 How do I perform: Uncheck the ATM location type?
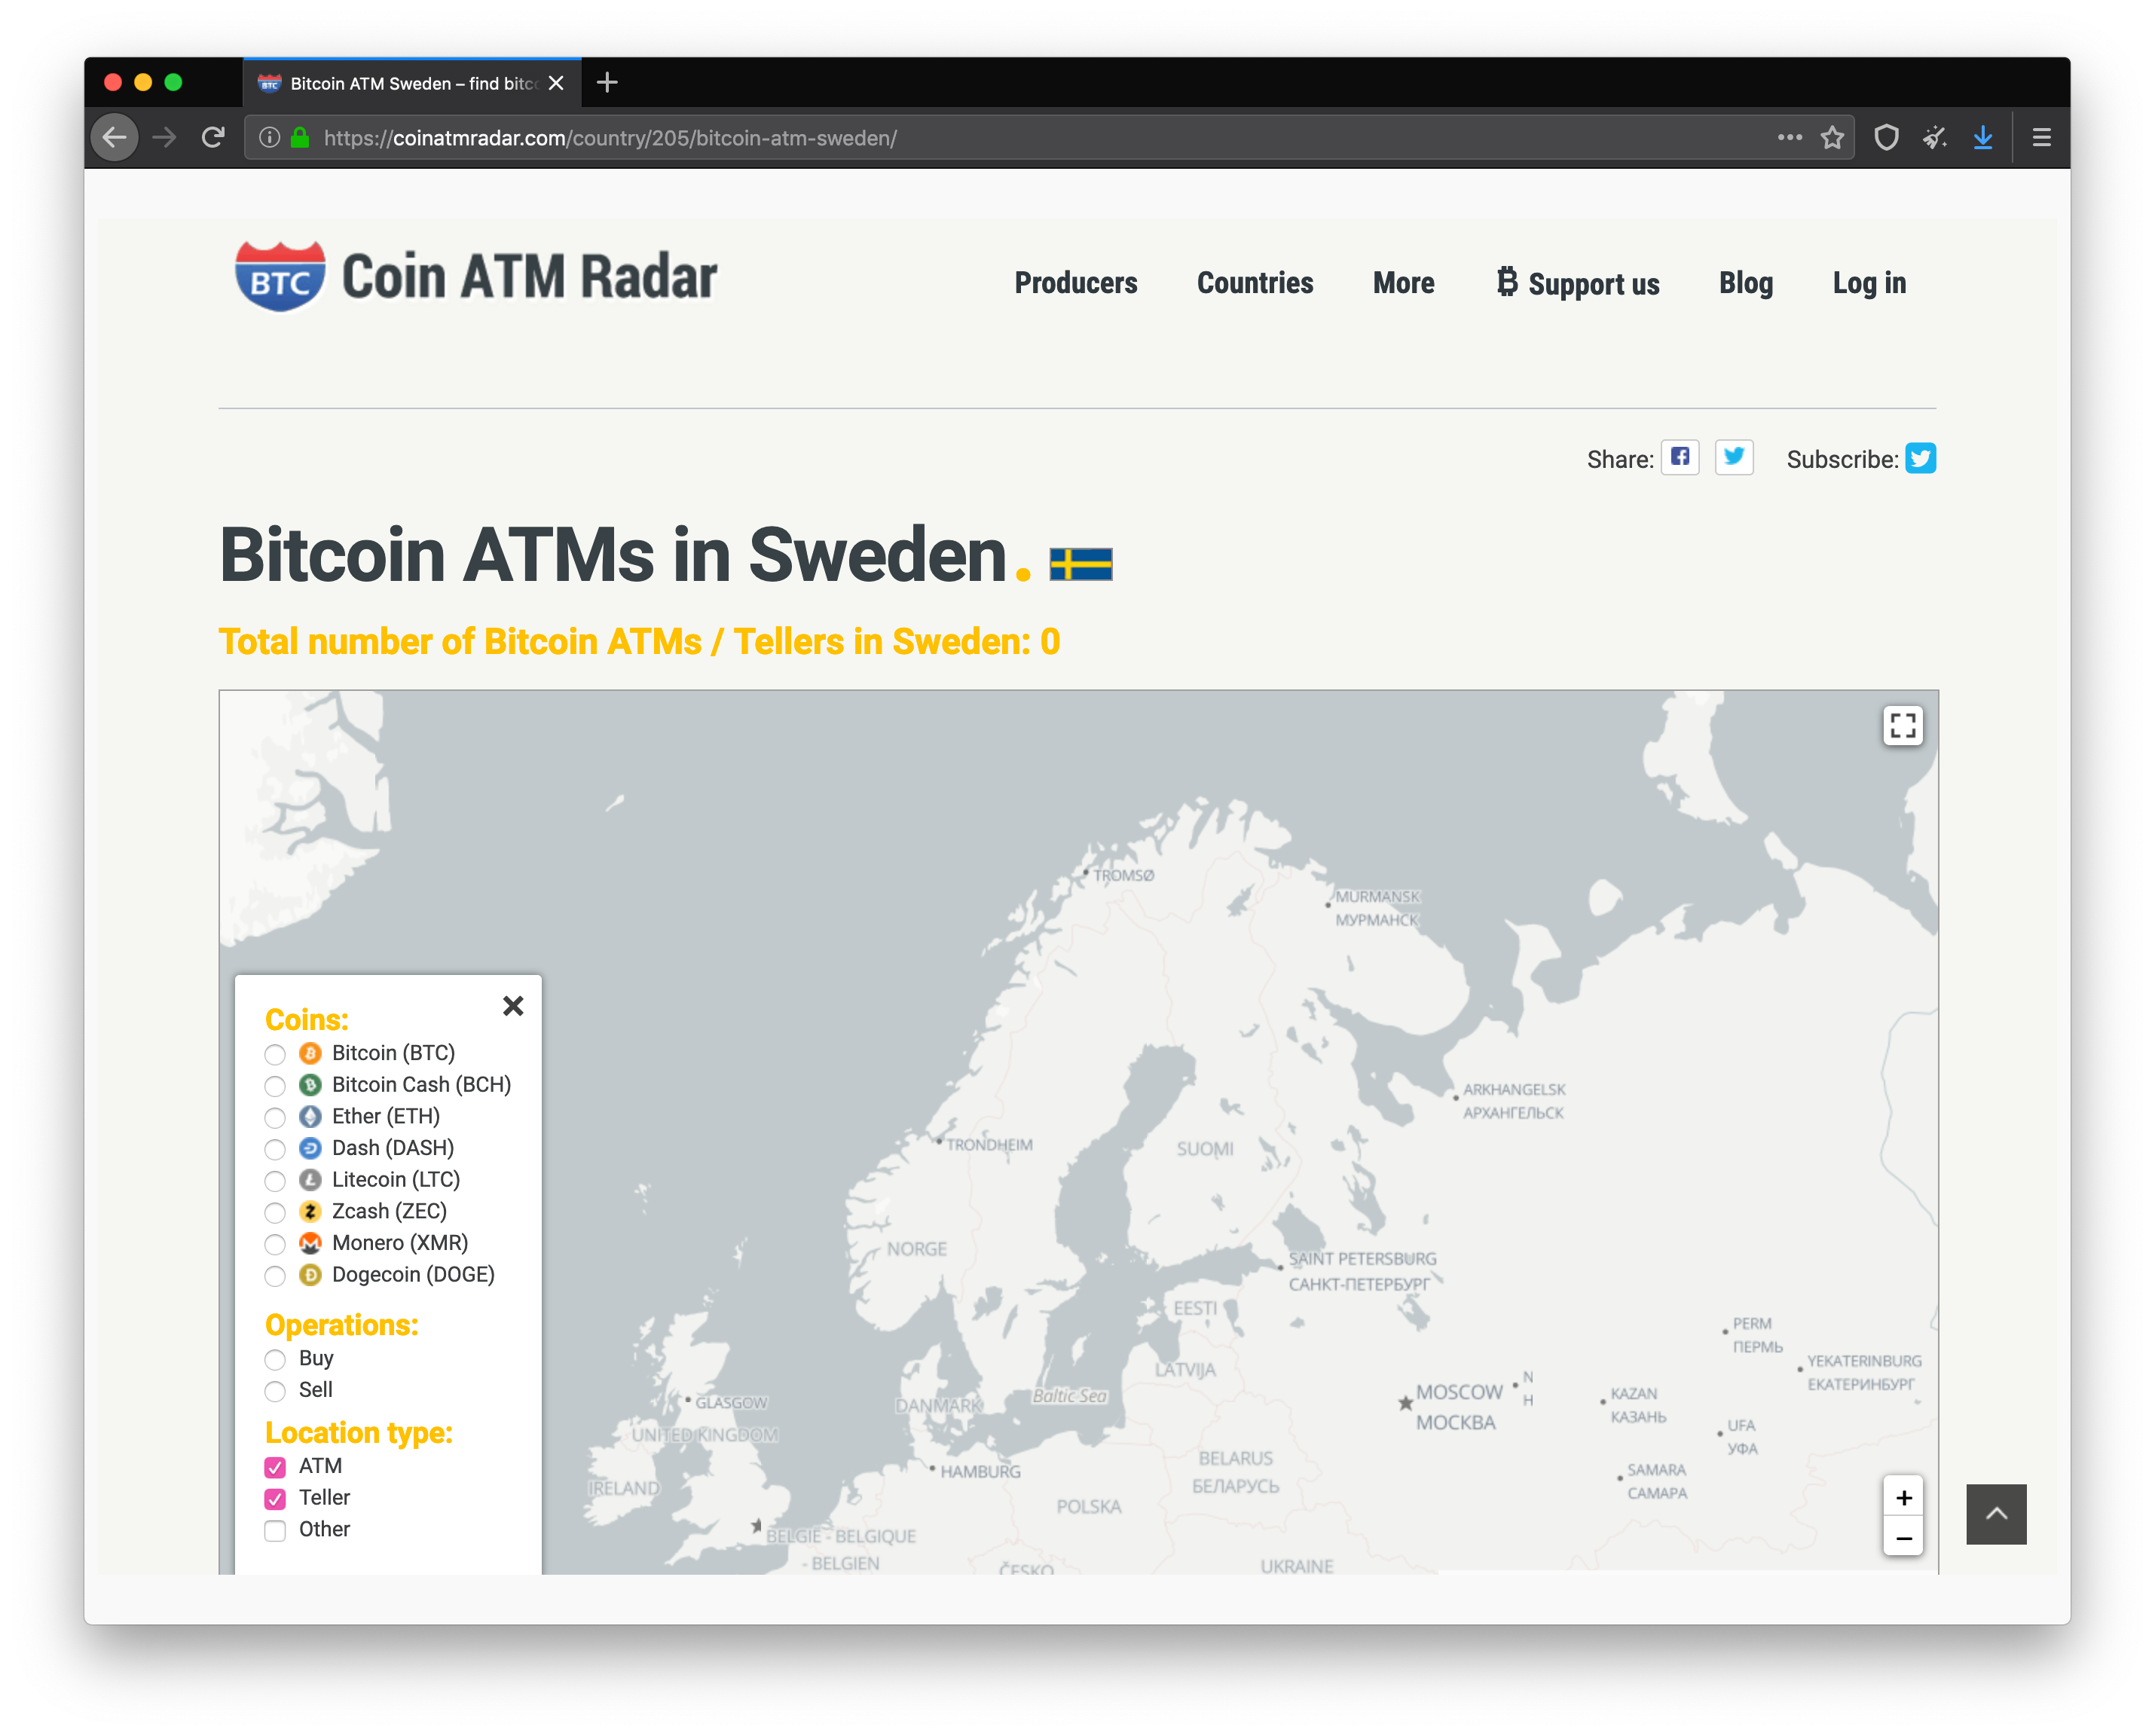[x=274, y=1467]
